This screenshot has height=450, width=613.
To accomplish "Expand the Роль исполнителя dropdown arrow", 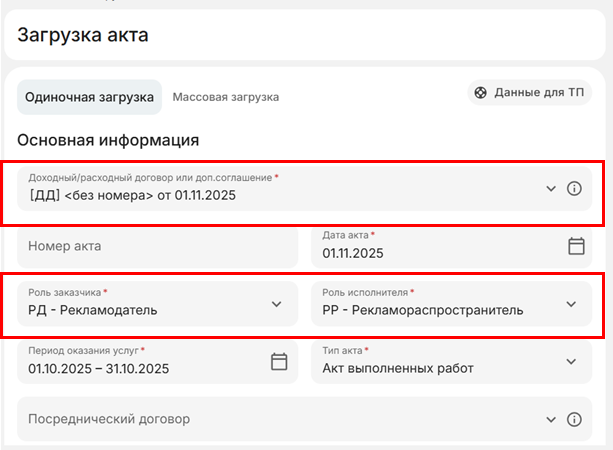I will point(571,304).
